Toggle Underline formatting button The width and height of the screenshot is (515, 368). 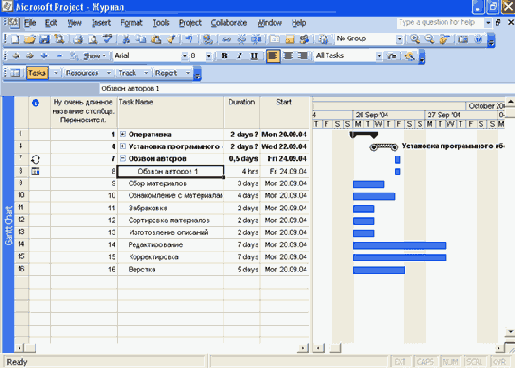point(254,56)
